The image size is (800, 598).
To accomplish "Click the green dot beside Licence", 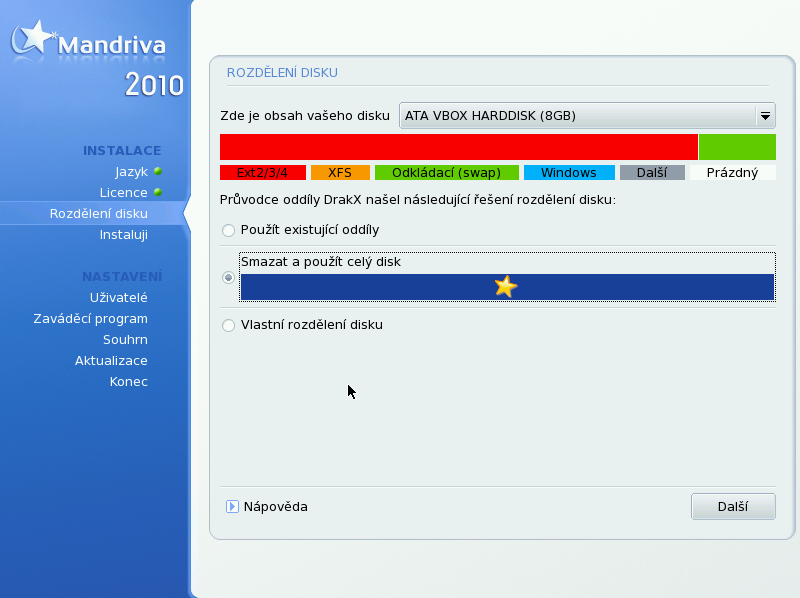I will point(158,192).
